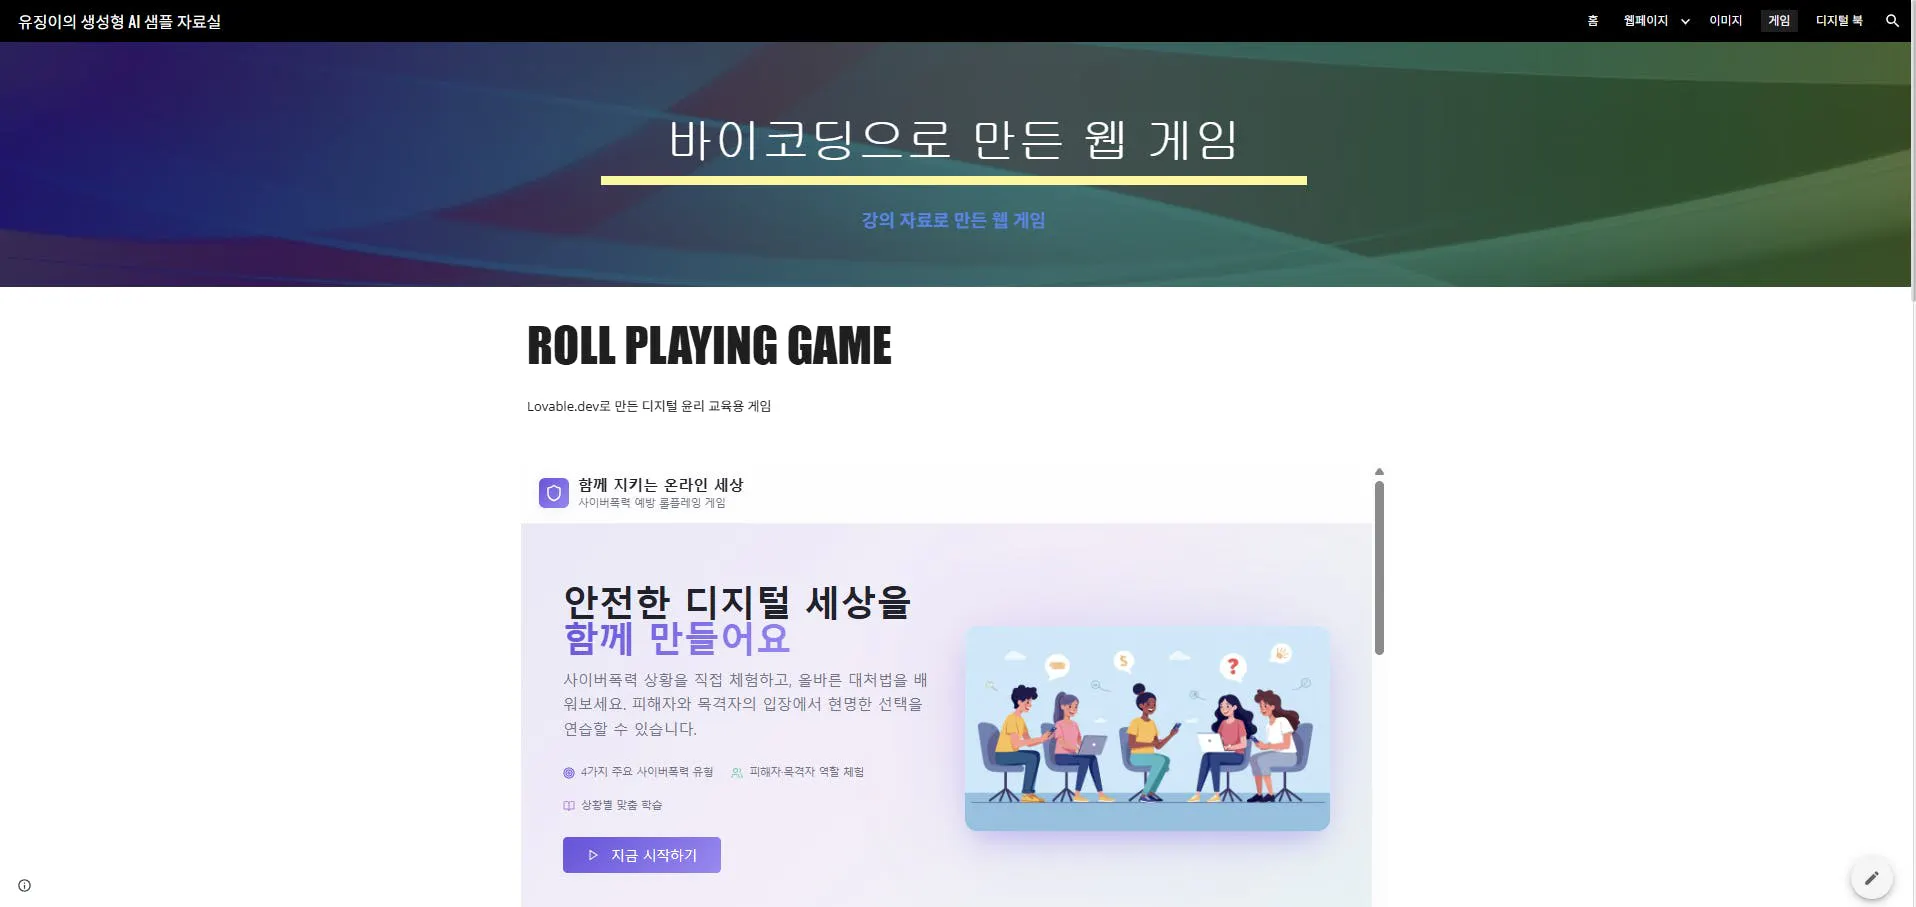Click the 함께 지키는 온라인 세상 header title
The image size is (1916, 907).
pyautogui.click(x=660, y=485)
